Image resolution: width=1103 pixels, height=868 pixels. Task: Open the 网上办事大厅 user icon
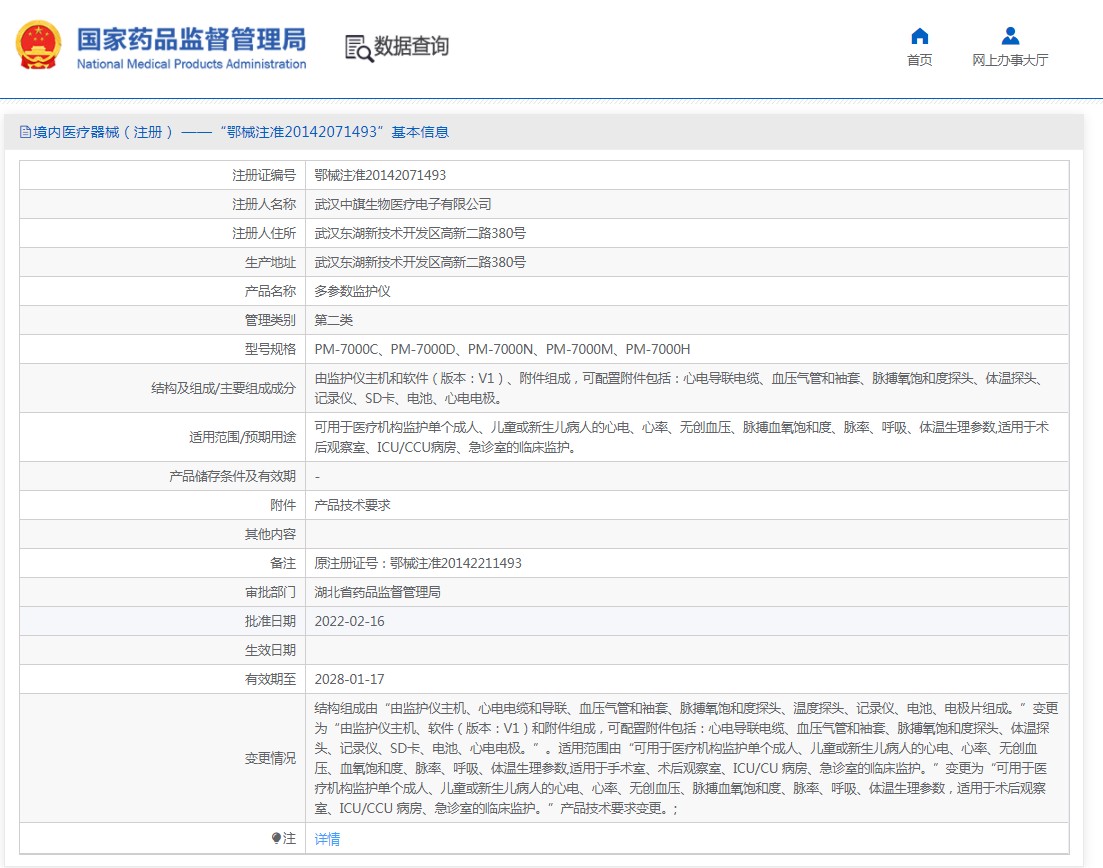coord(1010,36)
